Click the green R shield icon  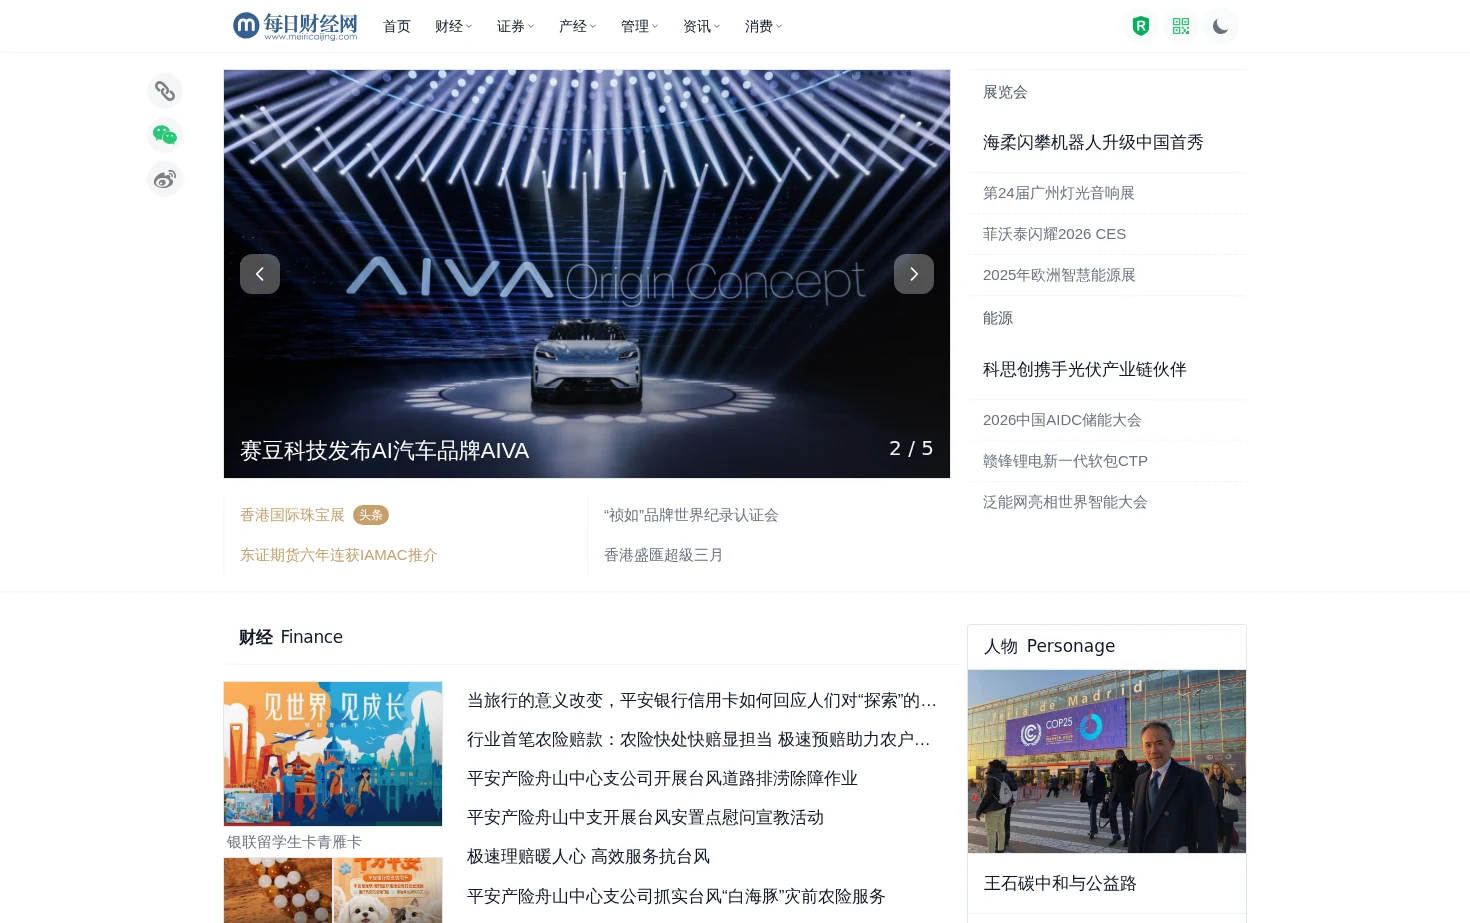coord(1141,26)
